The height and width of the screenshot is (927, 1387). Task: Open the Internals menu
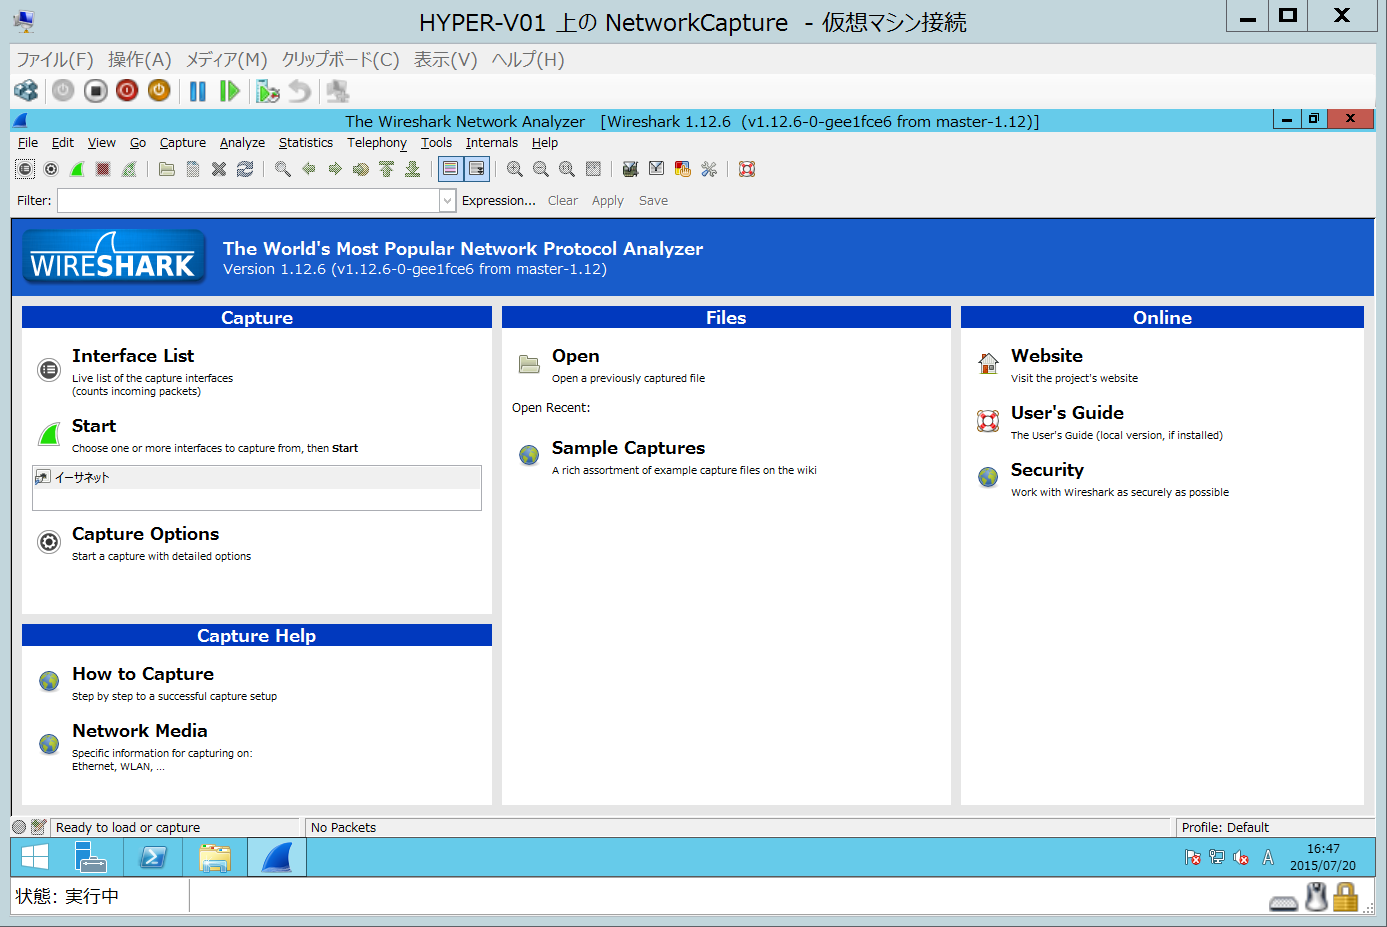pos(492,143)
